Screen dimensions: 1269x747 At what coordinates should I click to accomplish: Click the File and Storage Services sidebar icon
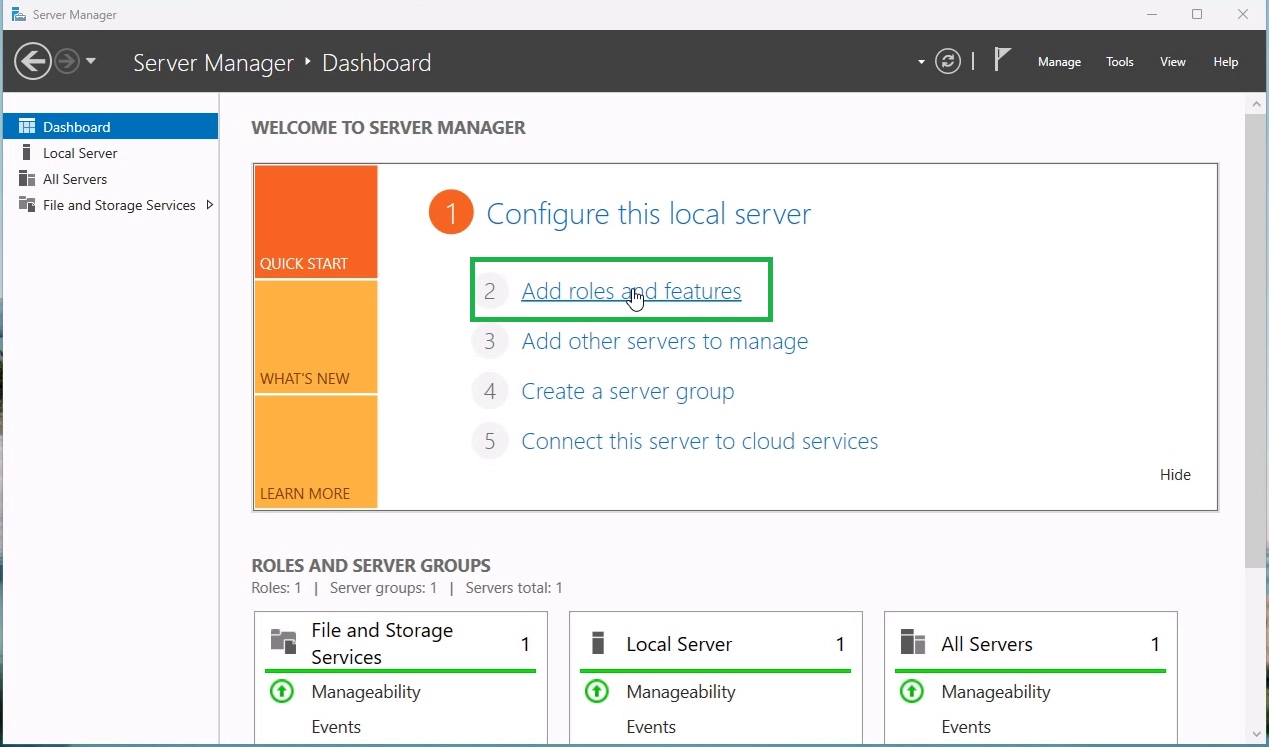pyautogui.click(x=27, y=205)
